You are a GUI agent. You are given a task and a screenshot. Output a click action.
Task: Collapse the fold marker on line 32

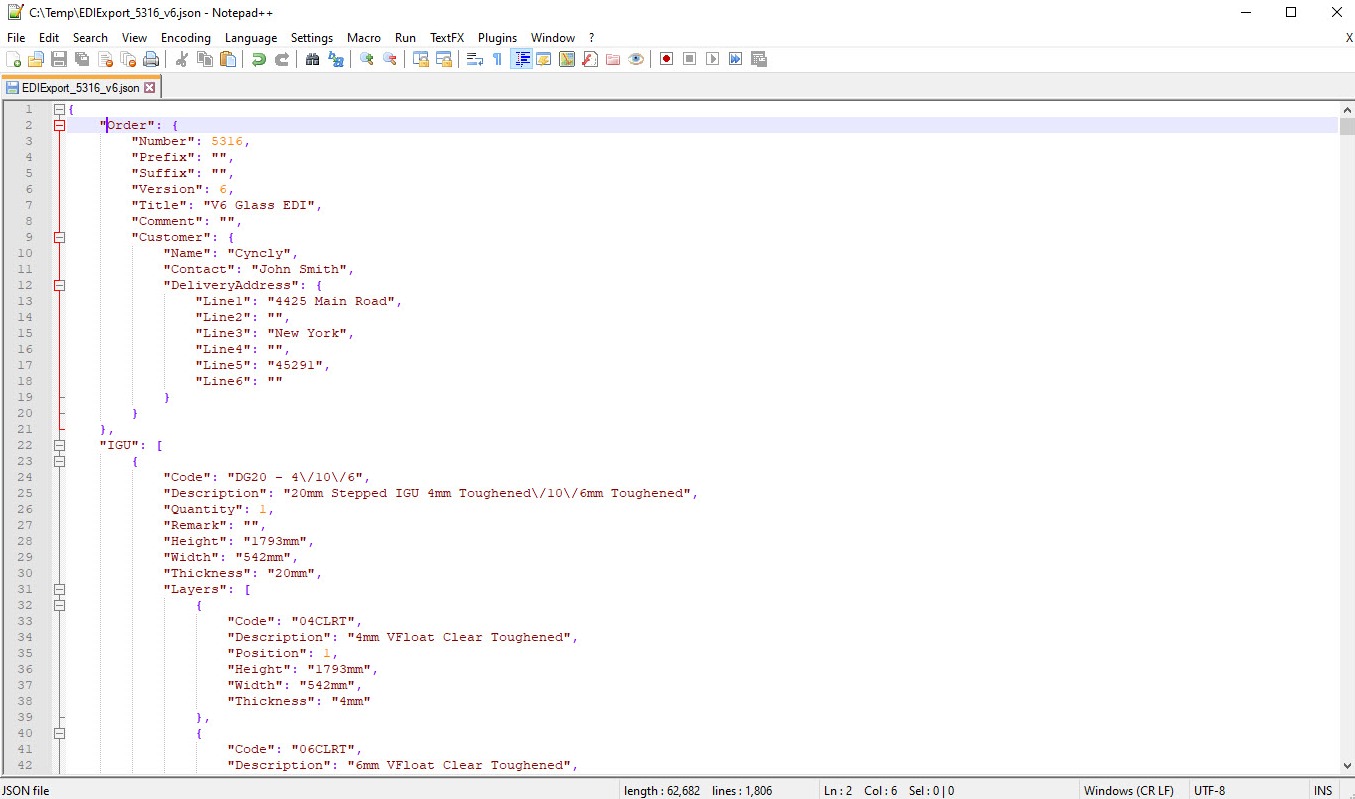pyautogui.click(x=60, y=605)
